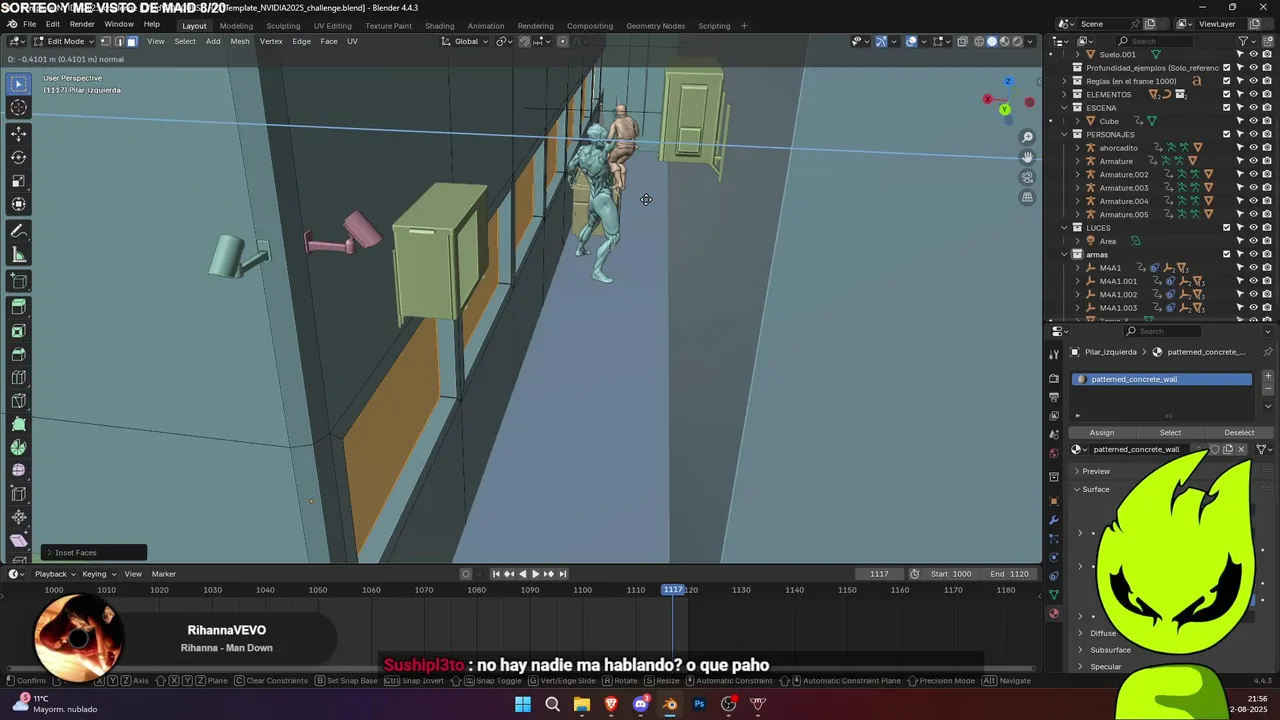The height and width of the screenshot is (720, 1280).
Task: Click the pan view hand icon
Action: [1027, 157]
